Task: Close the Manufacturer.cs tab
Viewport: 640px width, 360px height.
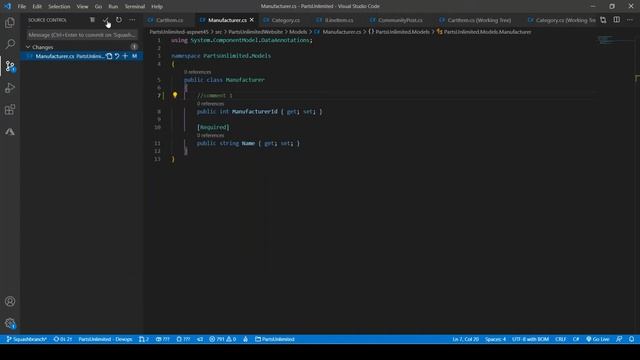Action: click(252, 20)
